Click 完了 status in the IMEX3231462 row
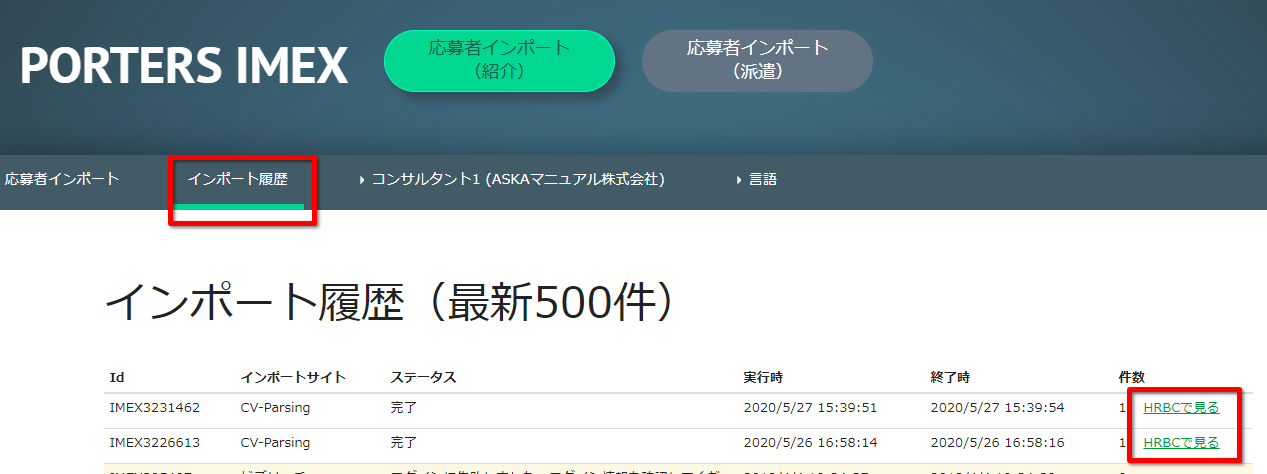 click(x=404, y=407)
